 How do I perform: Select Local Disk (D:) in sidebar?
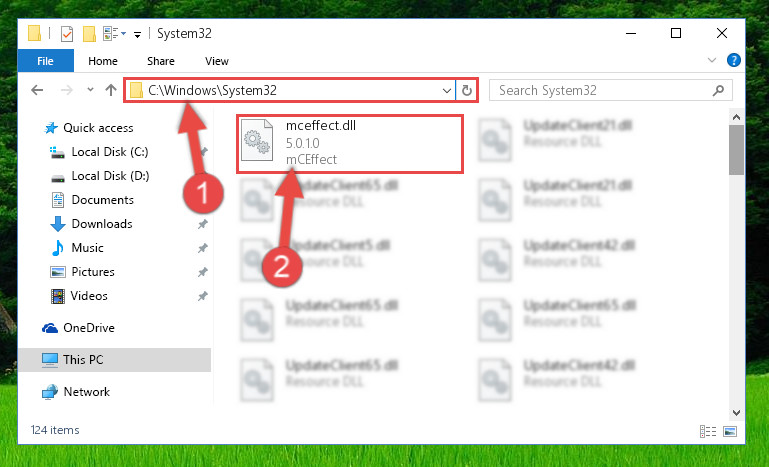pyautogui.click(x=110, y=176)
